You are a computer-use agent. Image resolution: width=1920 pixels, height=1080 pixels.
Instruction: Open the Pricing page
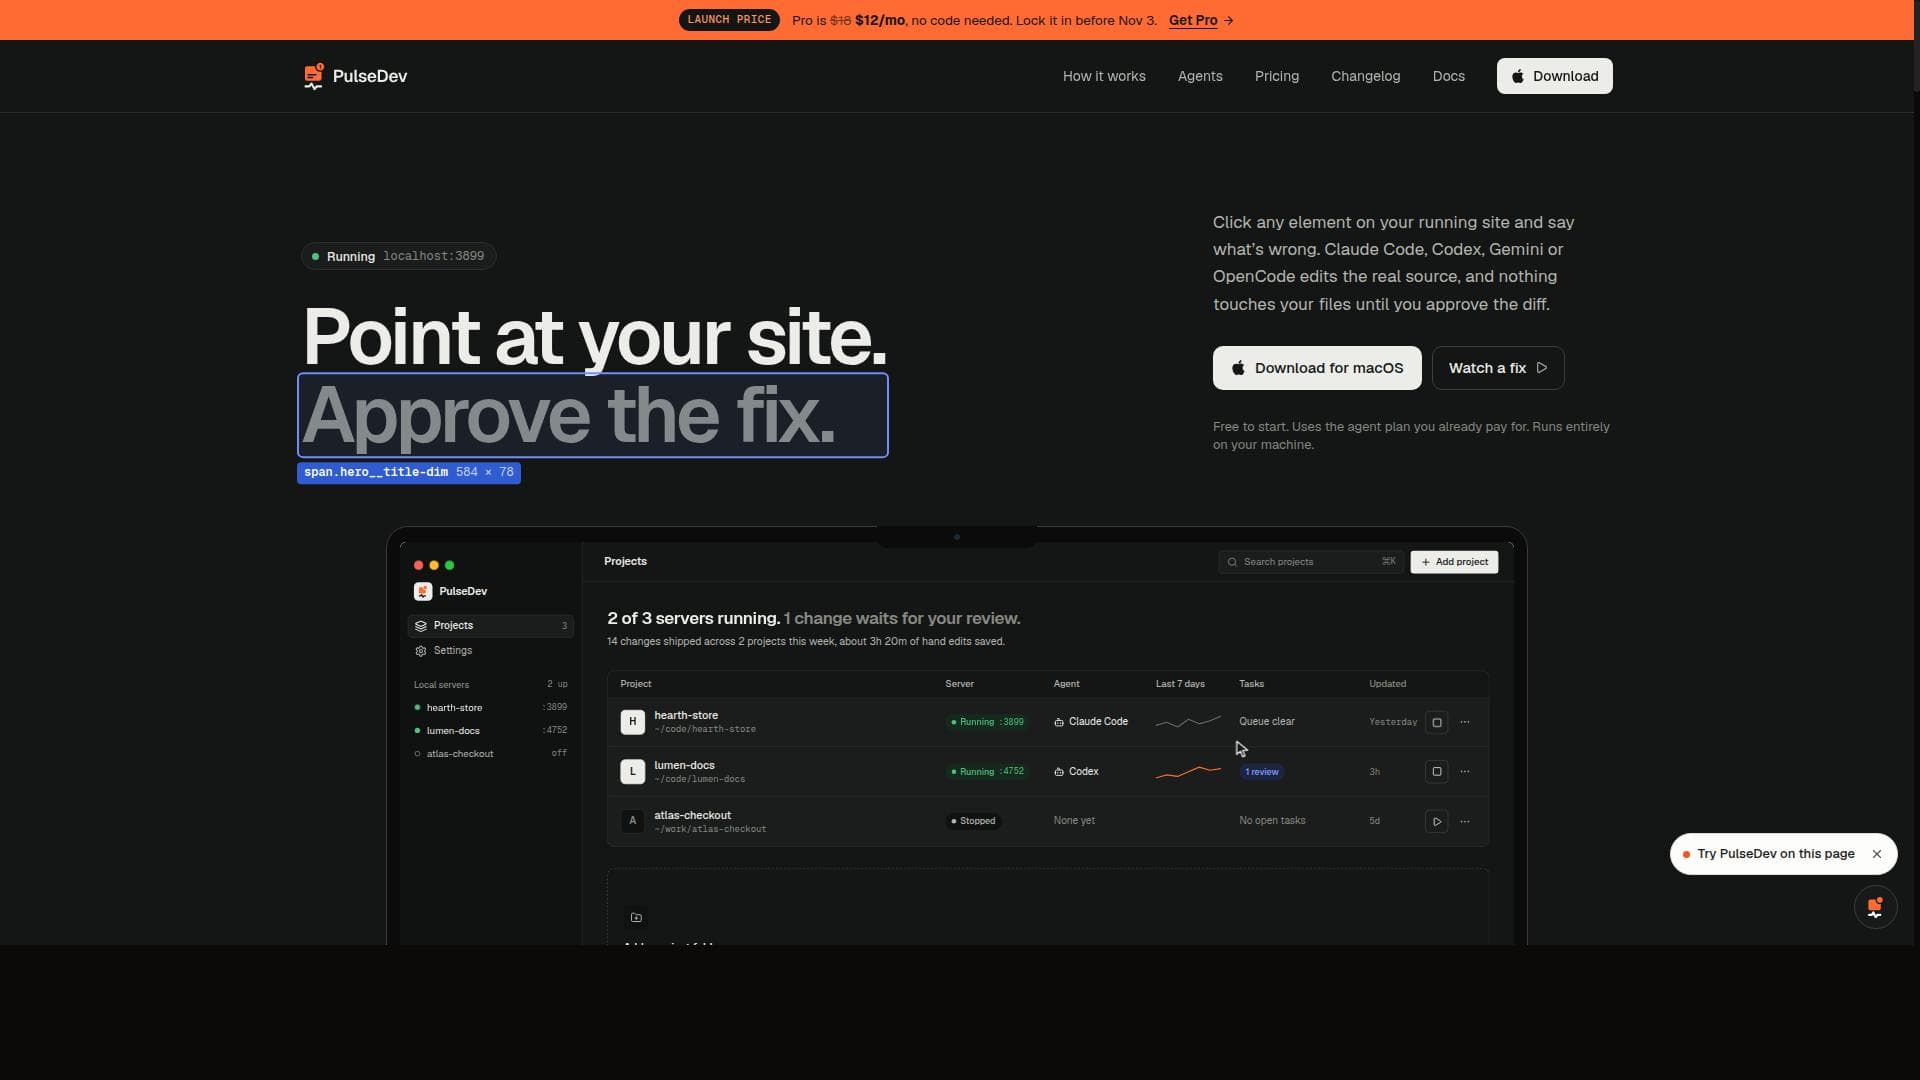tap(1277, 76)
